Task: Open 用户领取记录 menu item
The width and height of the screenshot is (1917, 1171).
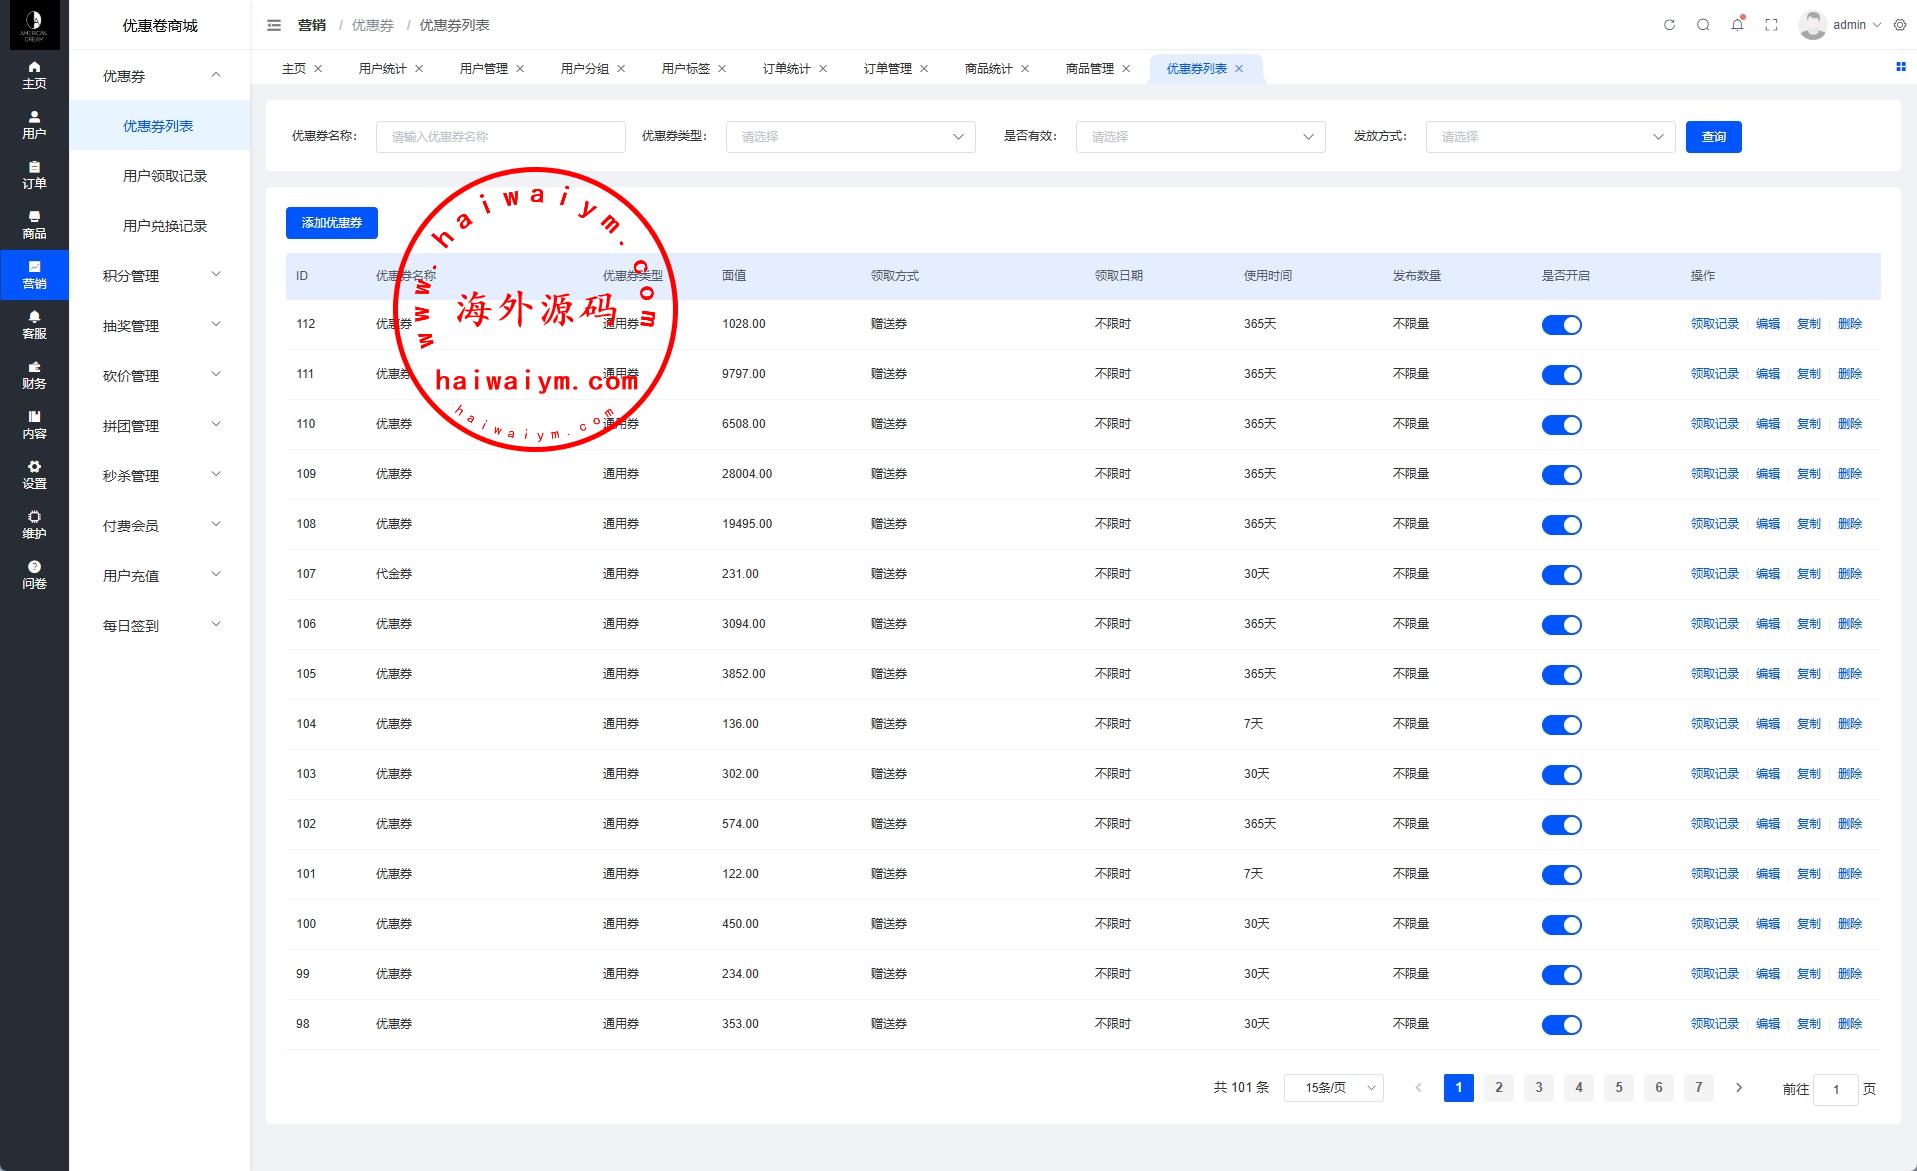Action: coord(164,176)
